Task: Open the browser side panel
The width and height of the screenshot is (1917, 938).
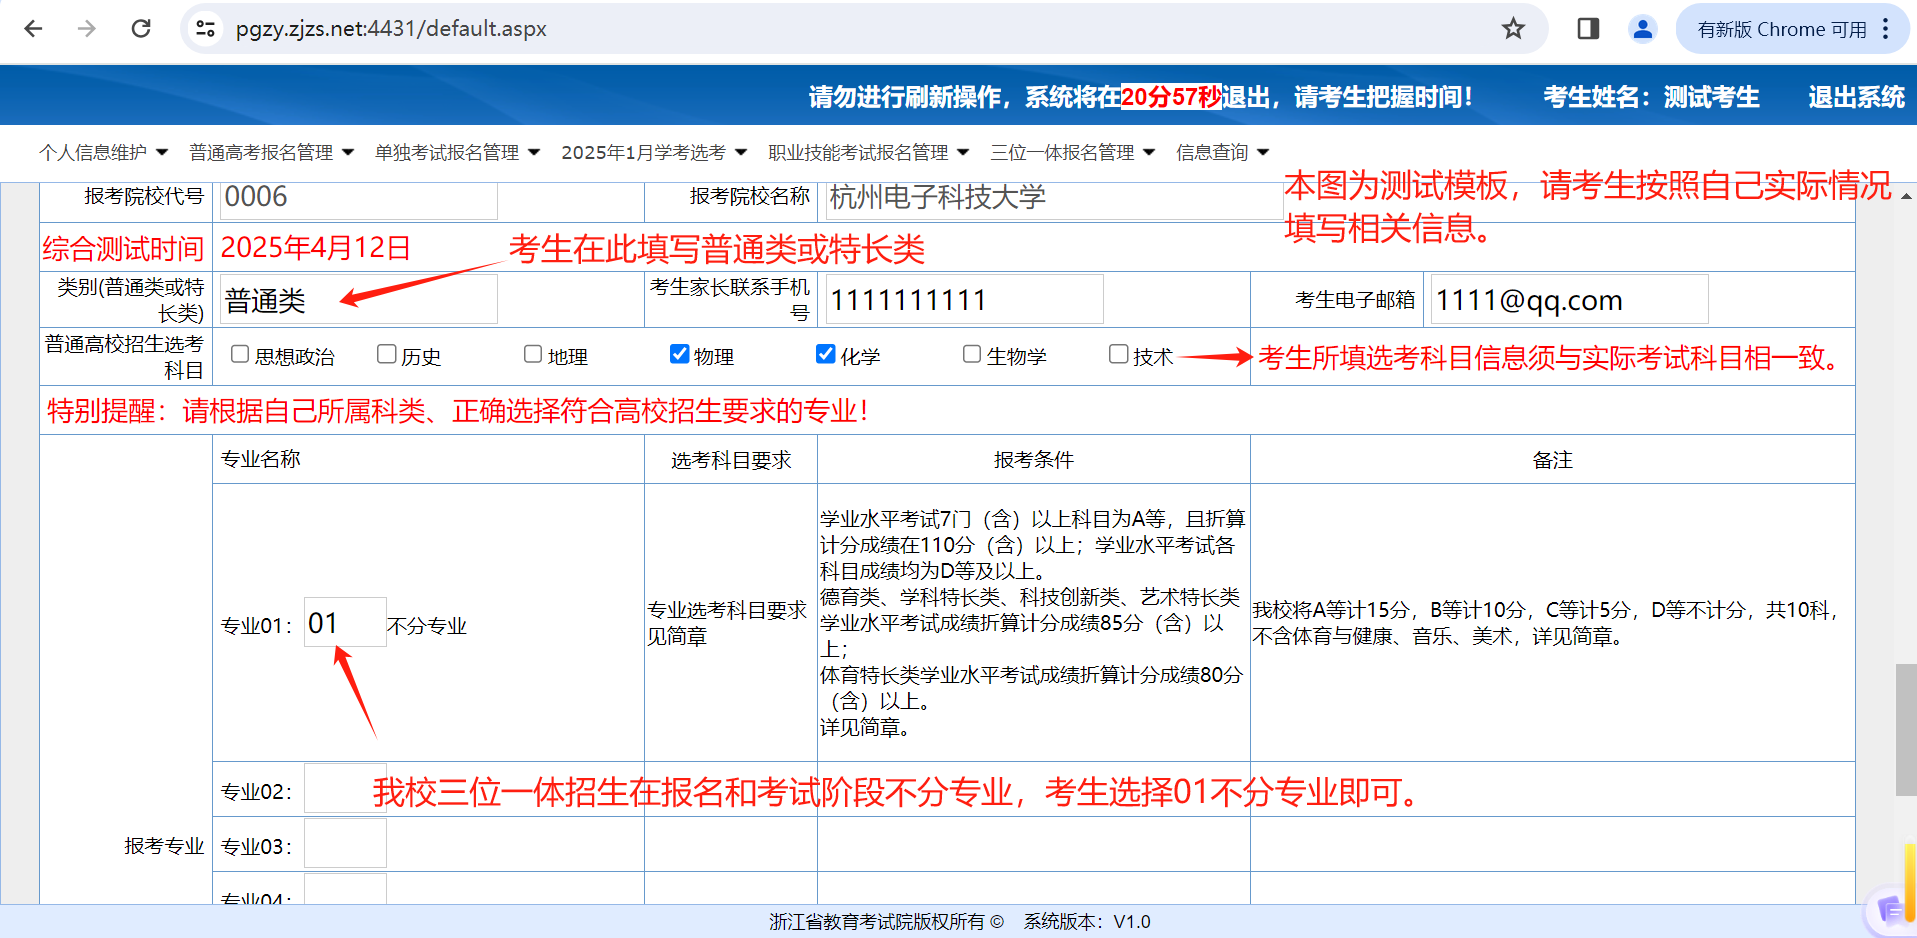Action: coord(1588,29)
